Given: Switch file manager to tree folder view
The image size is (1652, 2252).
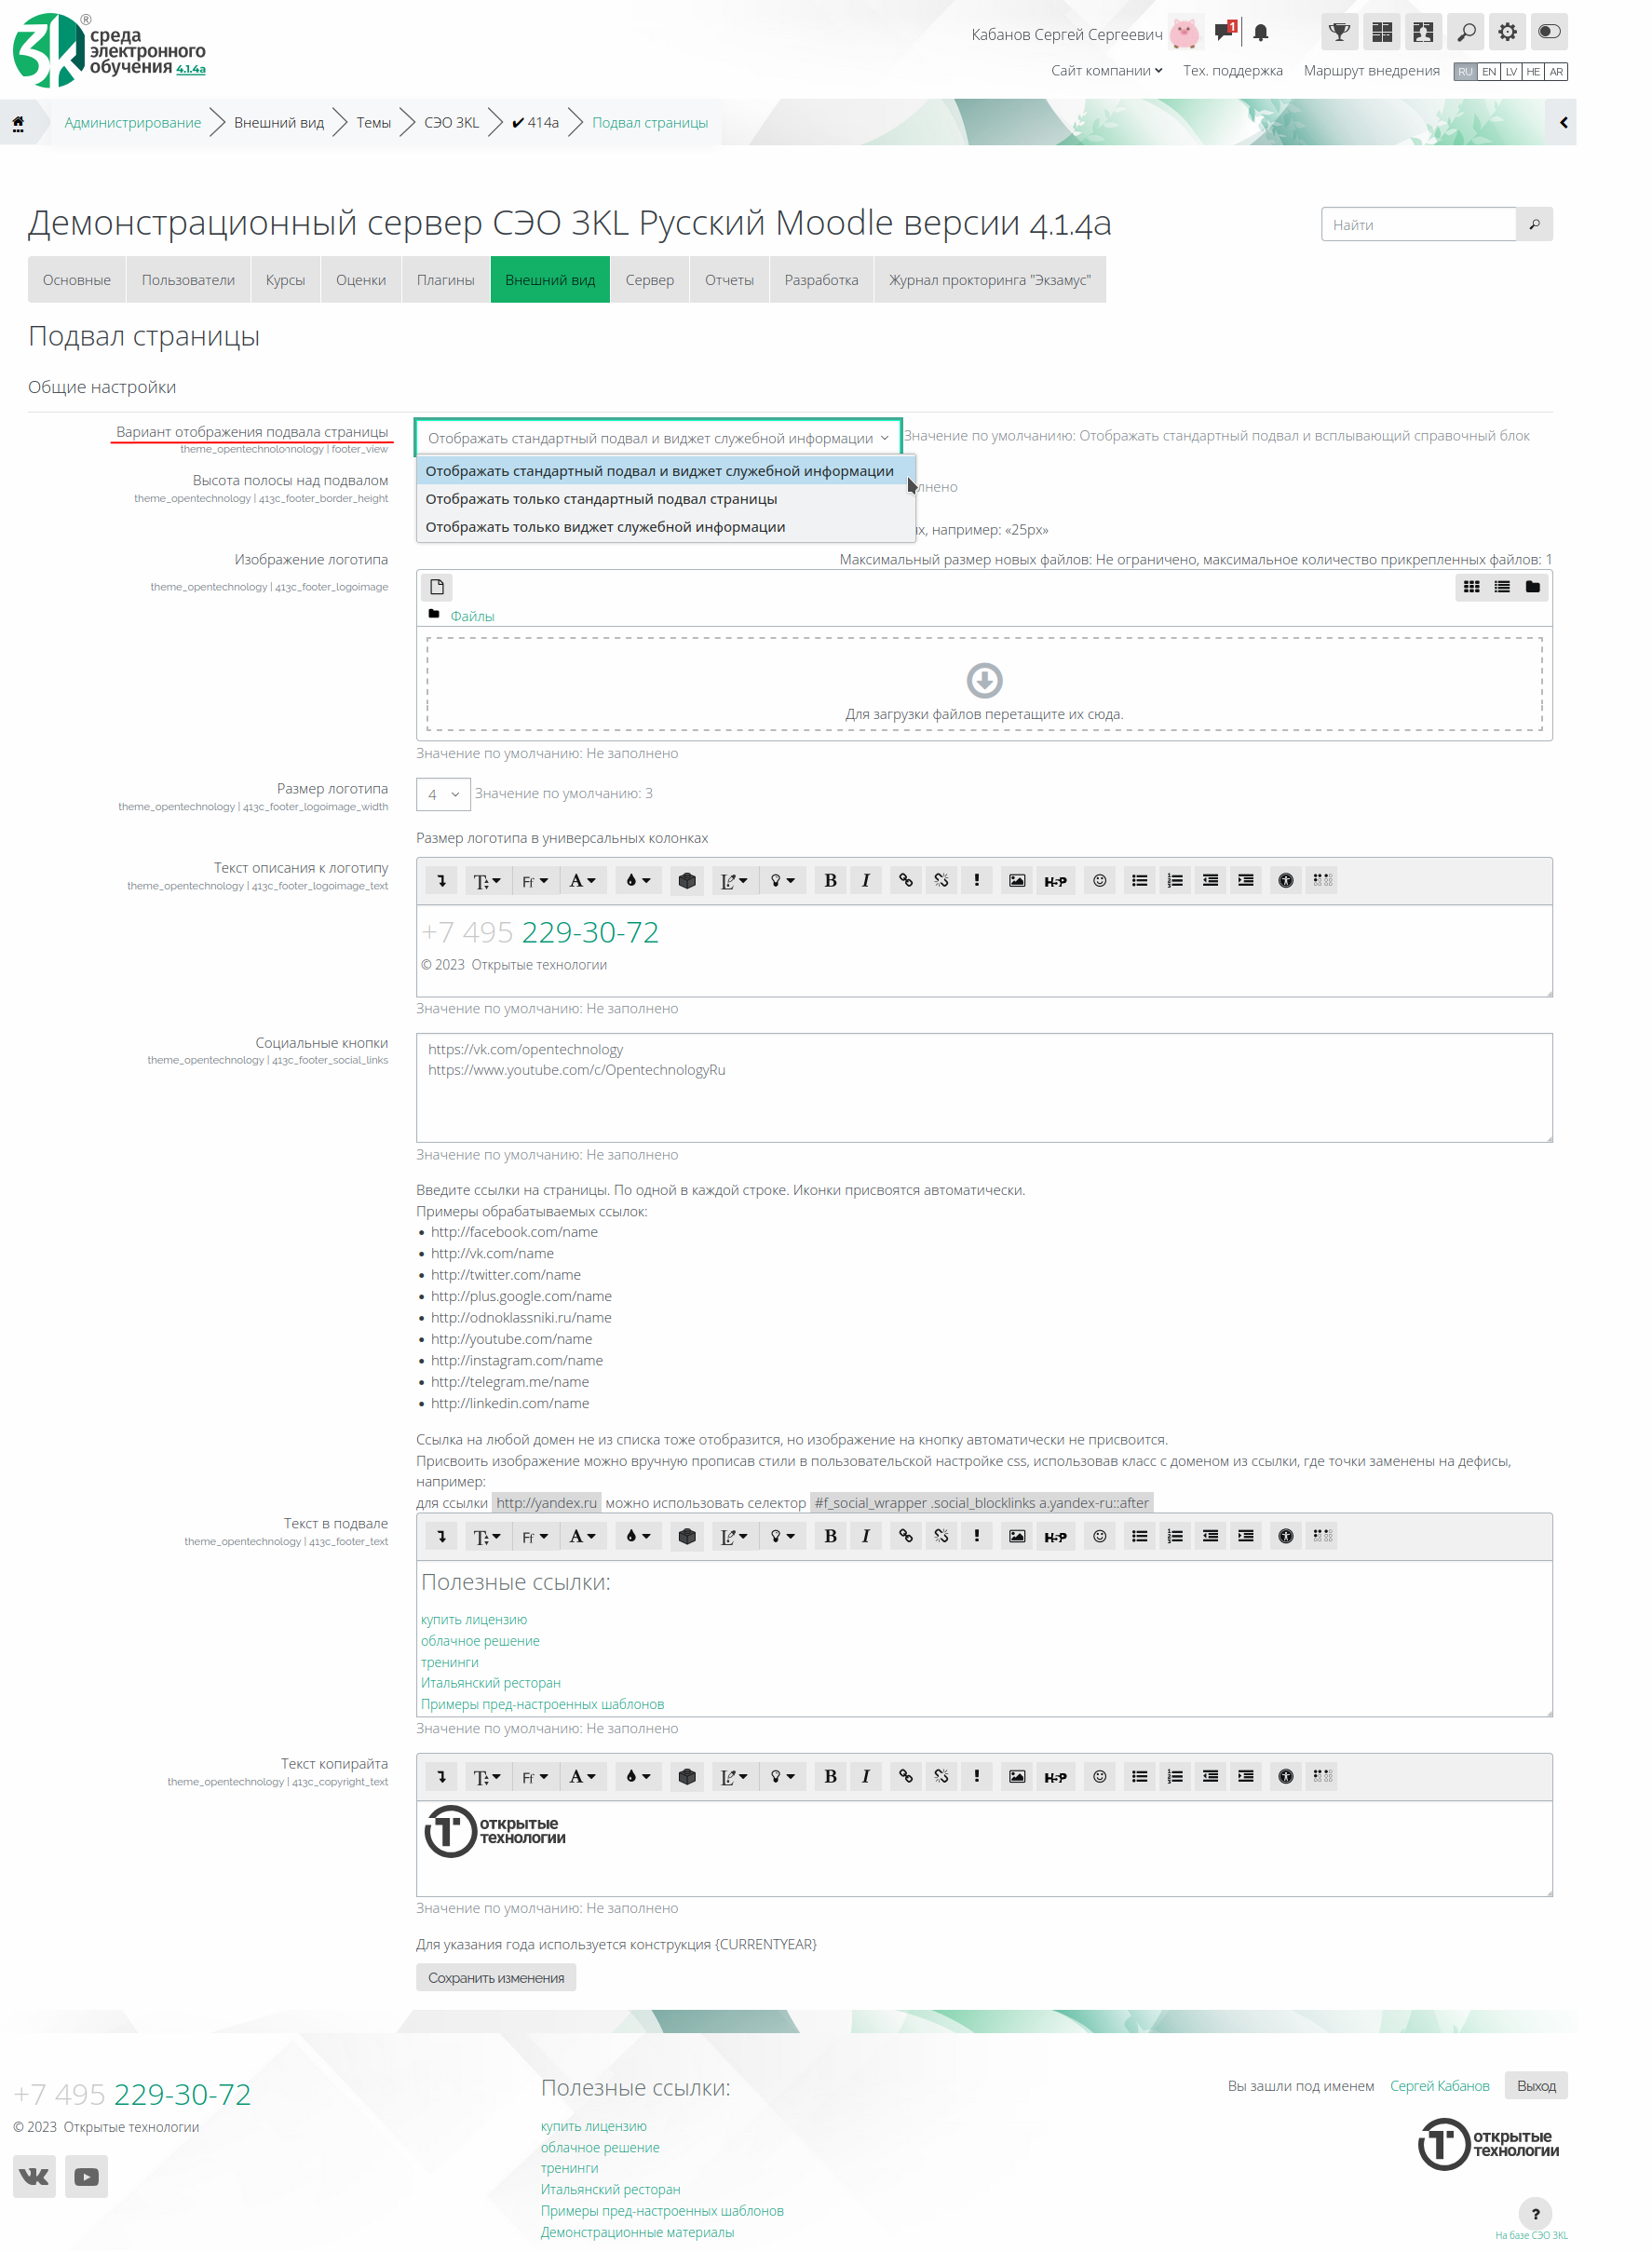Looking at the screenshot, I should click(x=1532, y=587).
